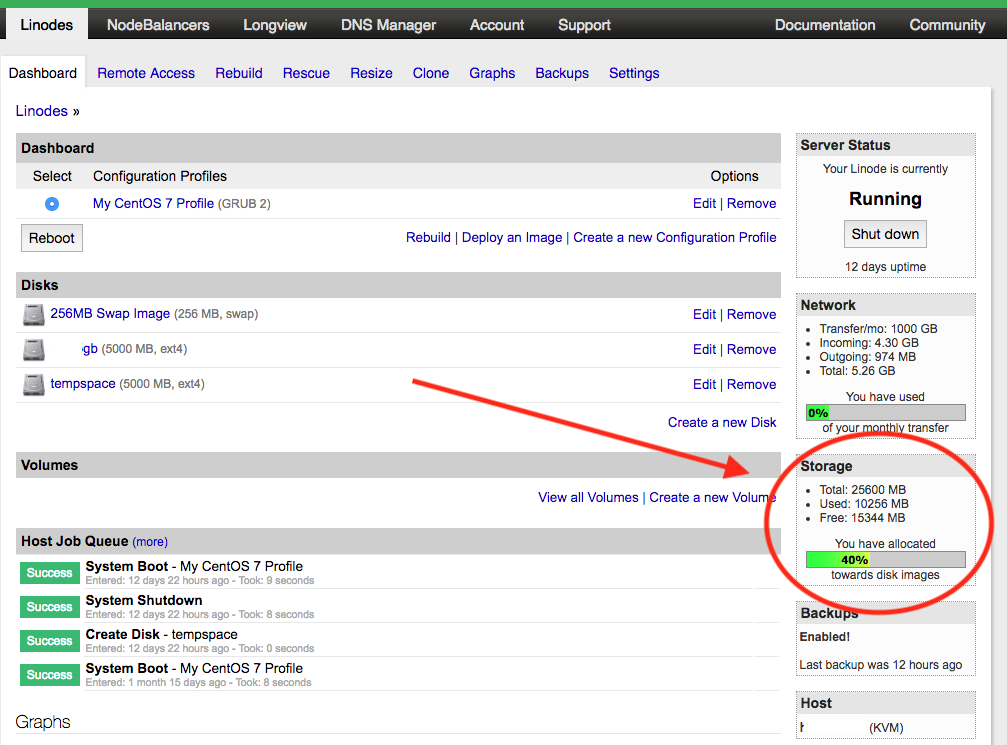Open DNS Manager

pos(389,25)
